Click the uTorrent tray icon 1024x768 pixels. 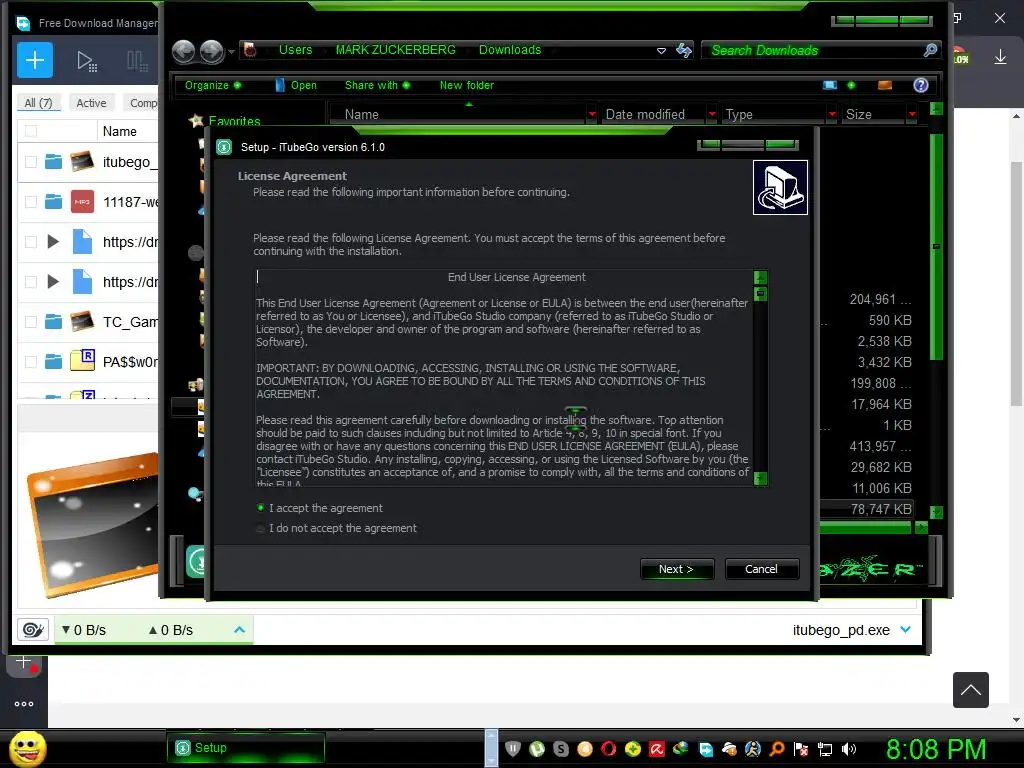[x=537, y=748]
